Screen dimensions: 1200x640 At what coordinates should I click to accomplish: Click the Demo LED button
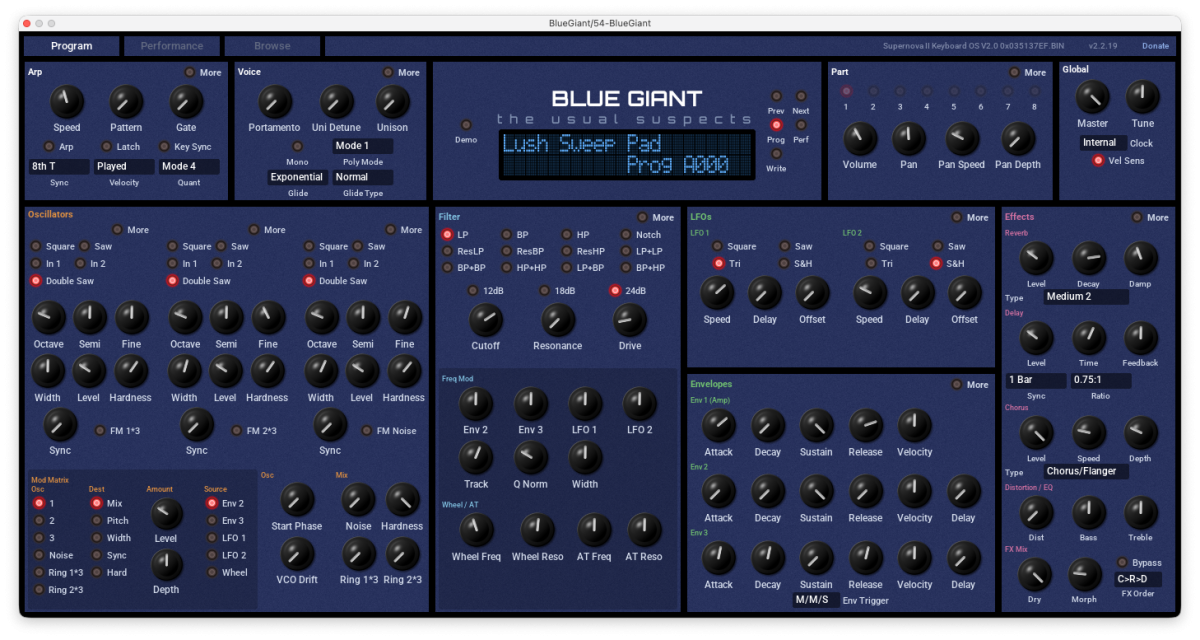click(466, 125)
